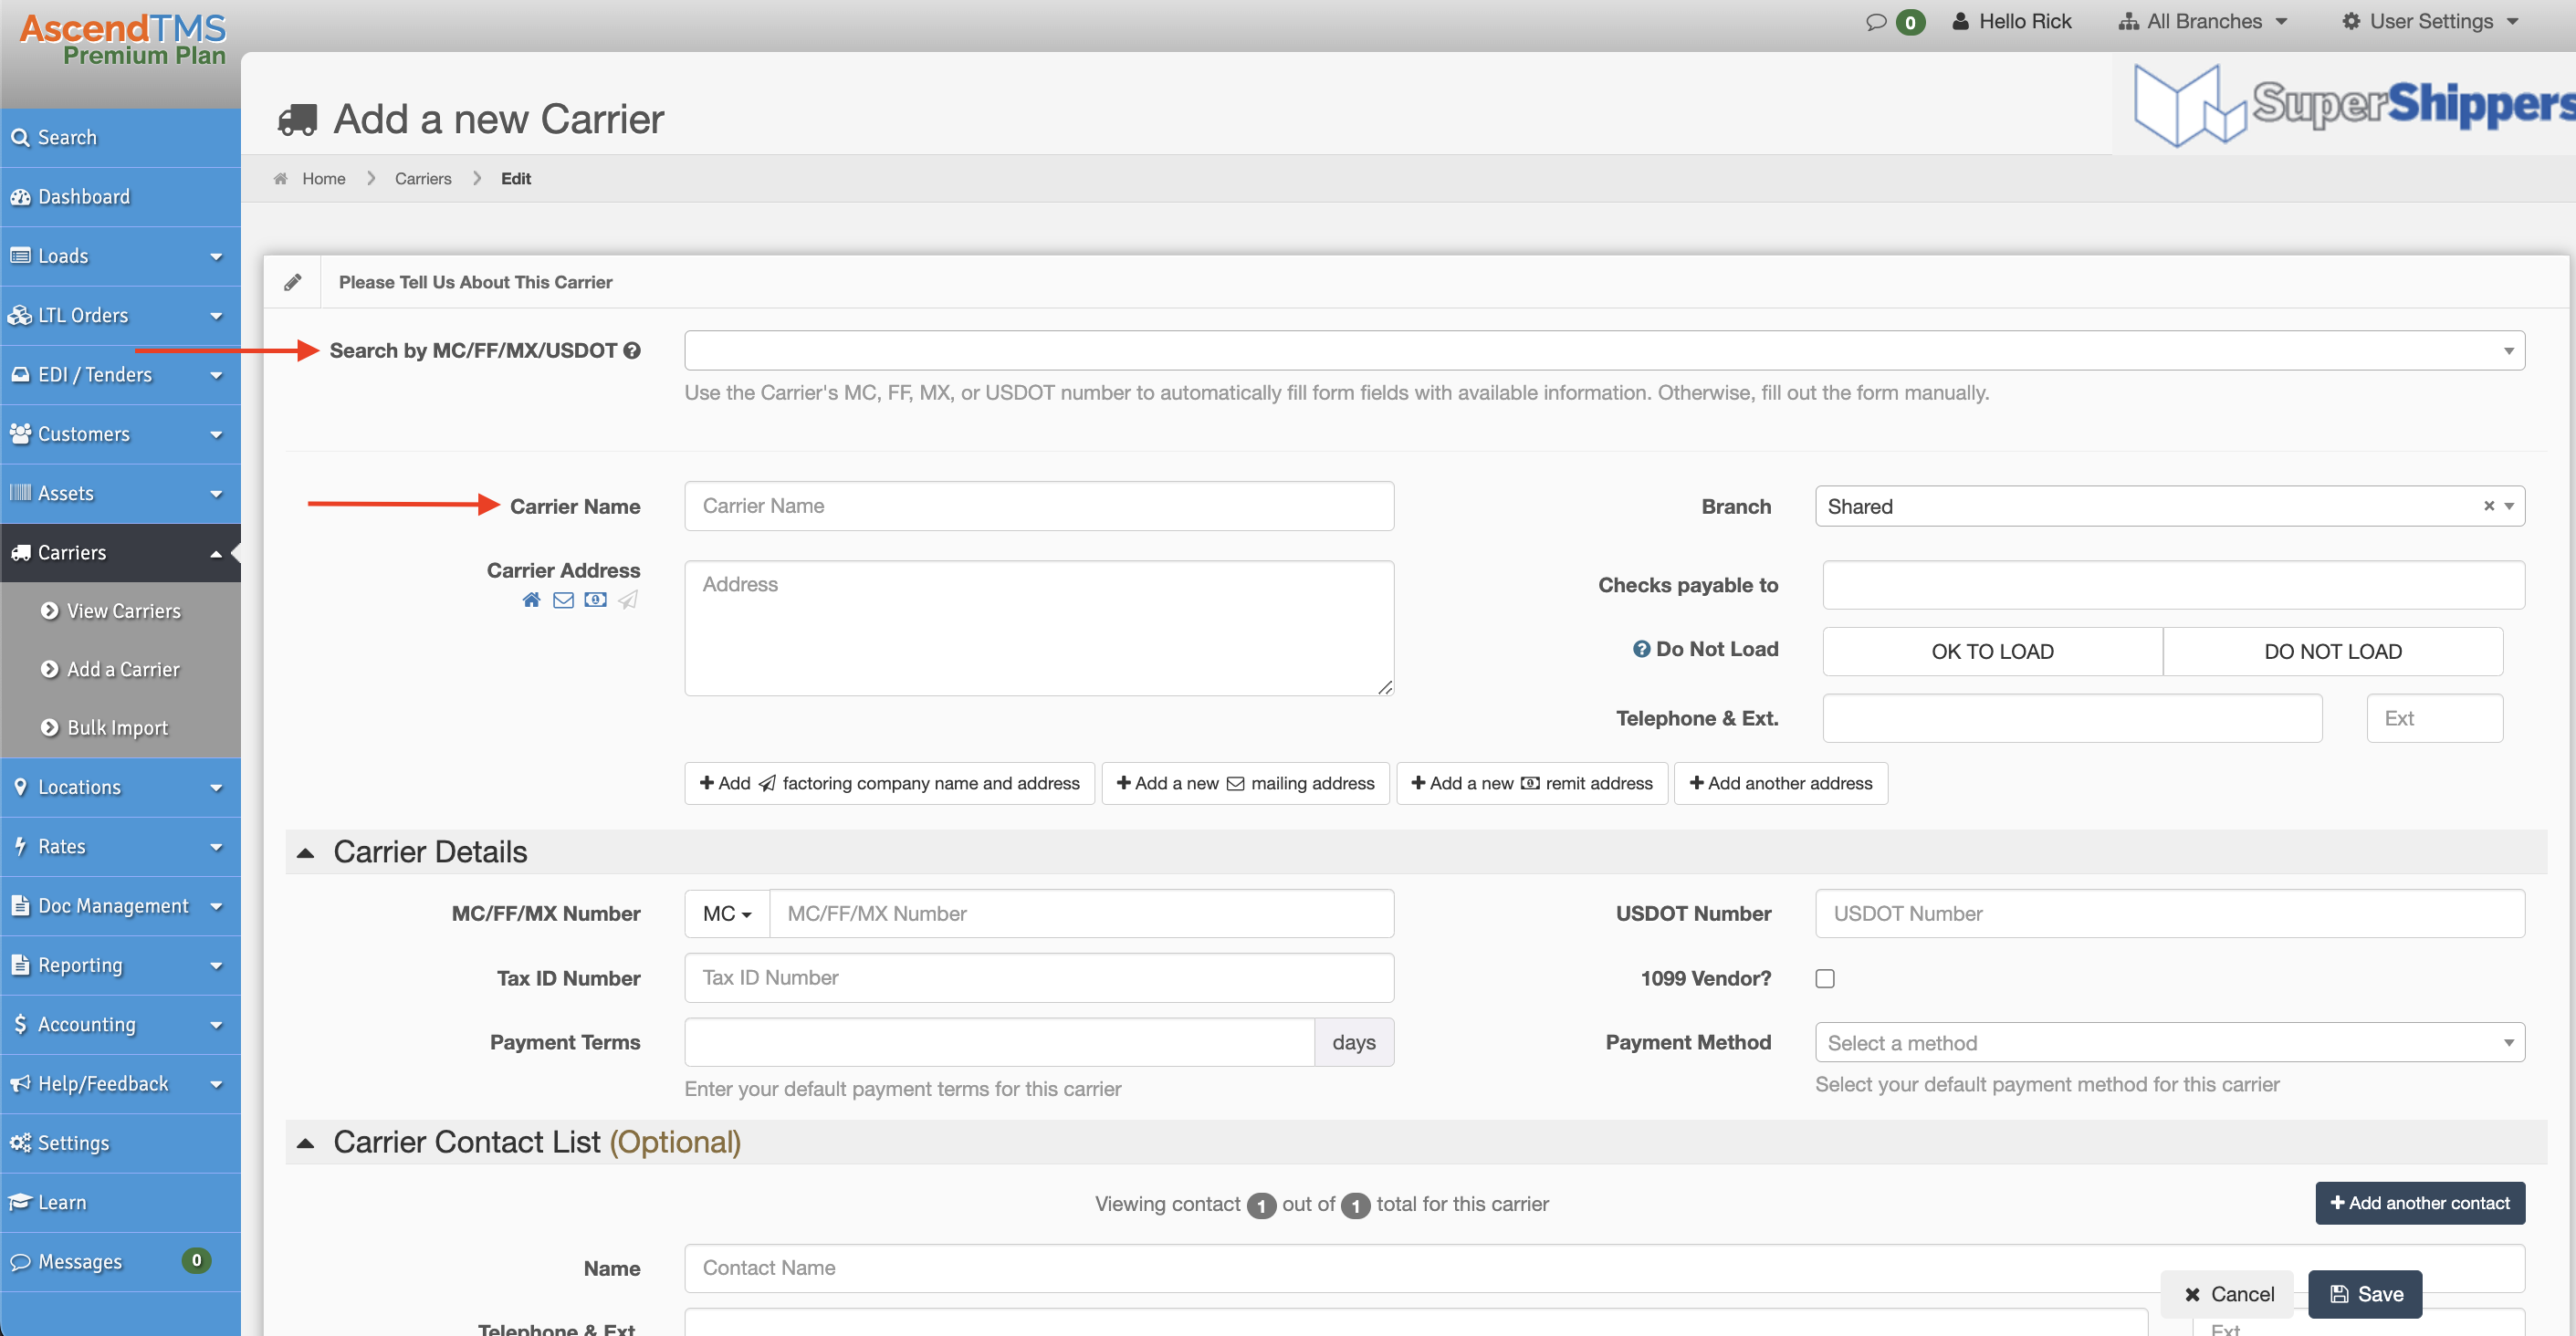2576x1336 pixels.
Task: Expand the Loads sidebar menu
Action: coord(120,256)
